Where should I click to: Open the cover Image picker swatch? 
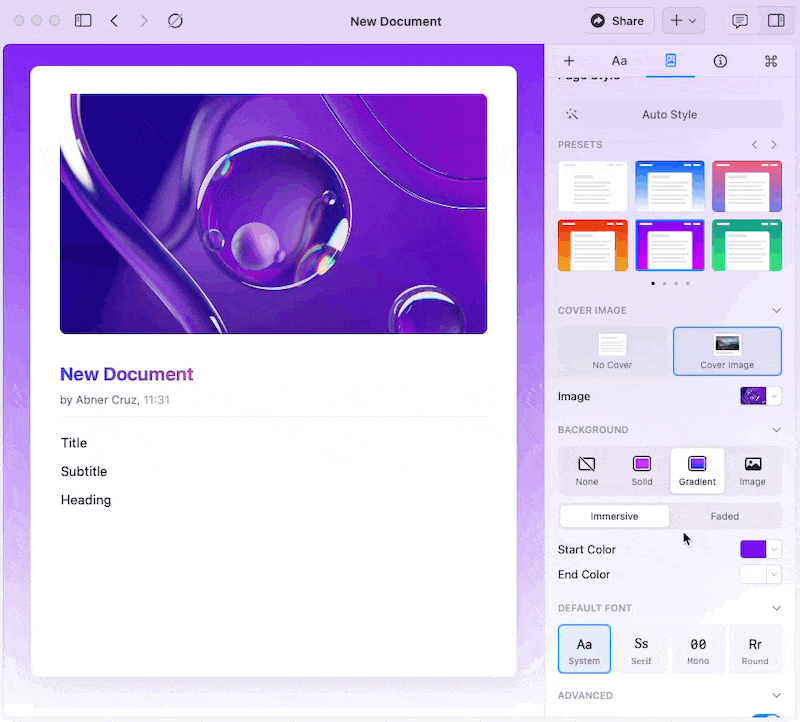pos(753,396)
